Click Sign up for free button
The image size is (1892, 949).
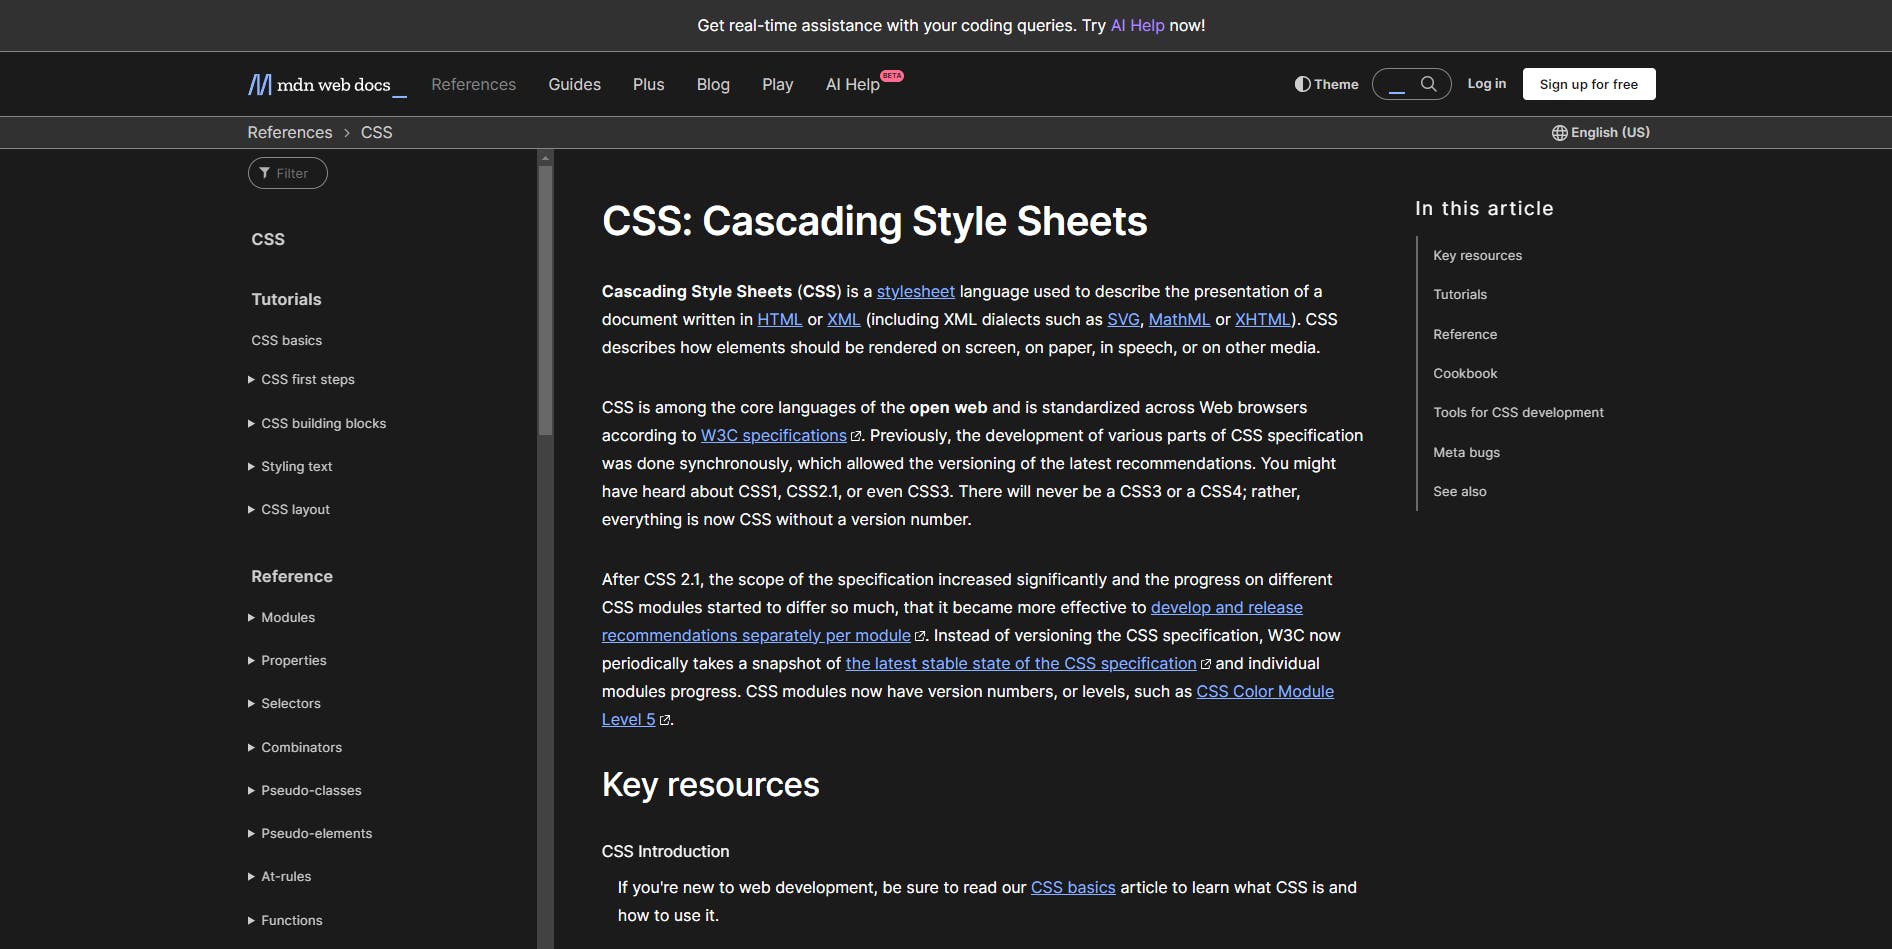[1589, 84]
